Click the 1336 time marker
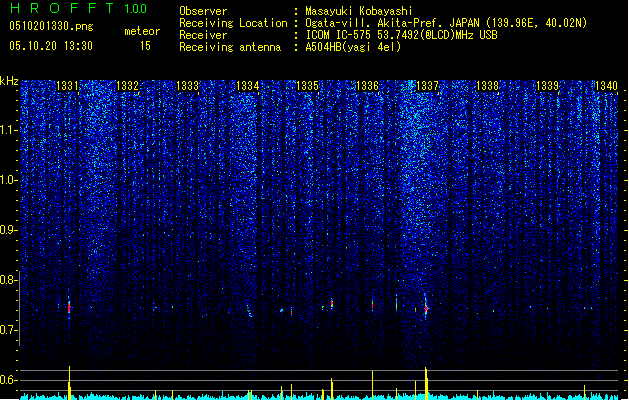Viewport: 629px width, 400px height. [367, 86]
